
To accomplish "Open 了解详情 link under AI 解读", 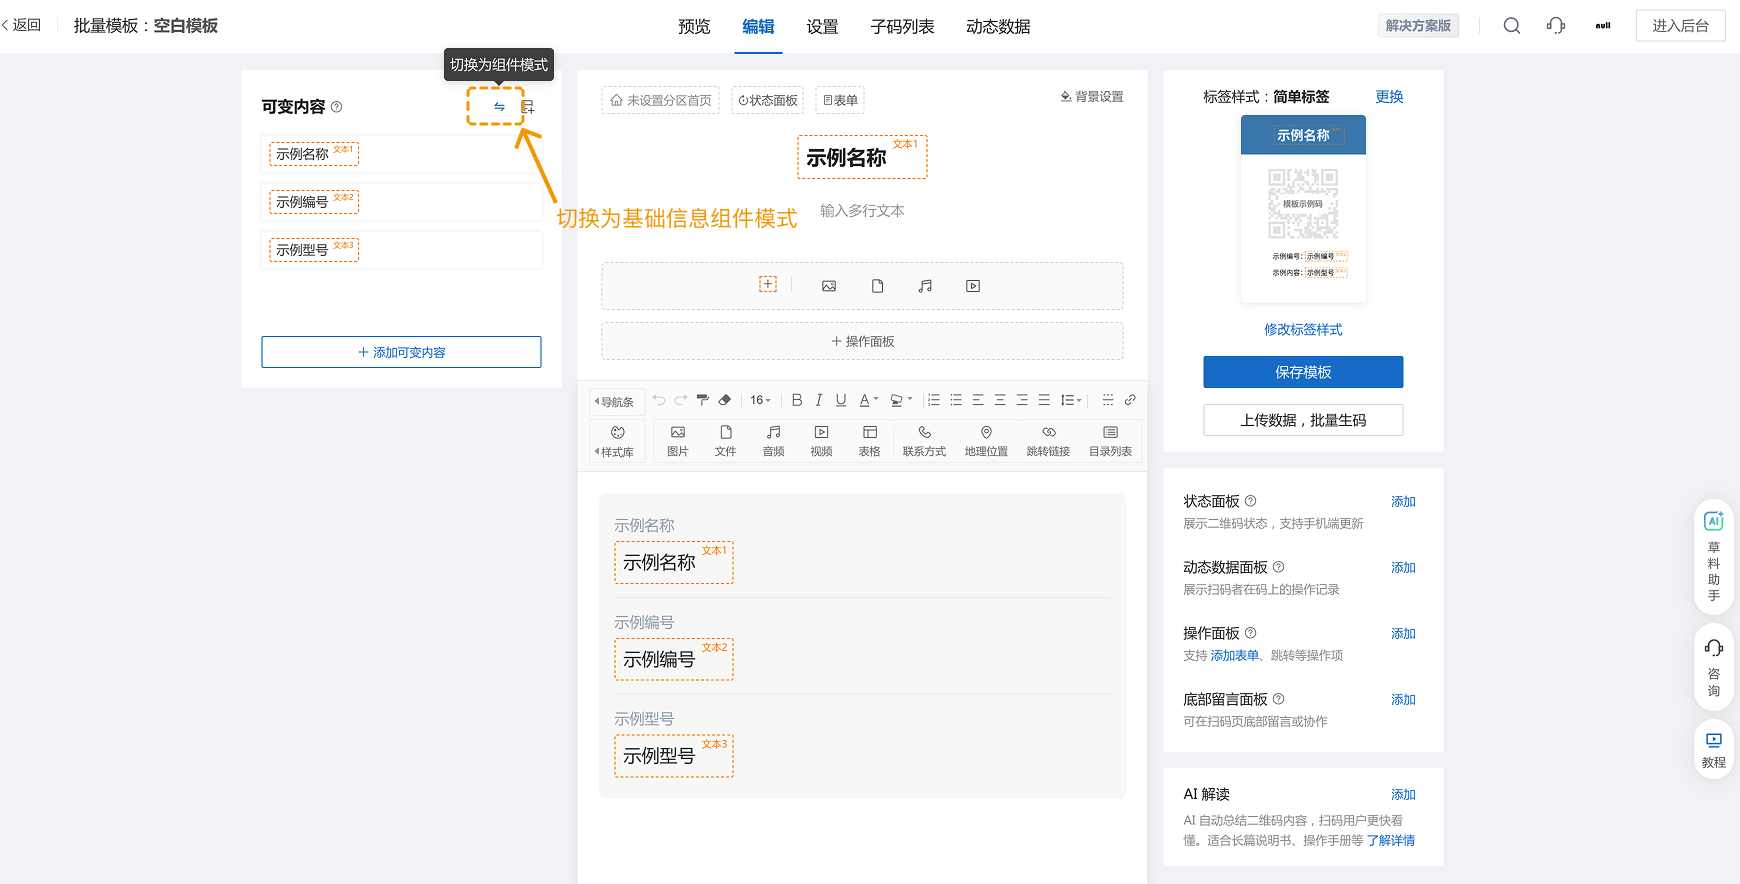I will click(1391, 841).
